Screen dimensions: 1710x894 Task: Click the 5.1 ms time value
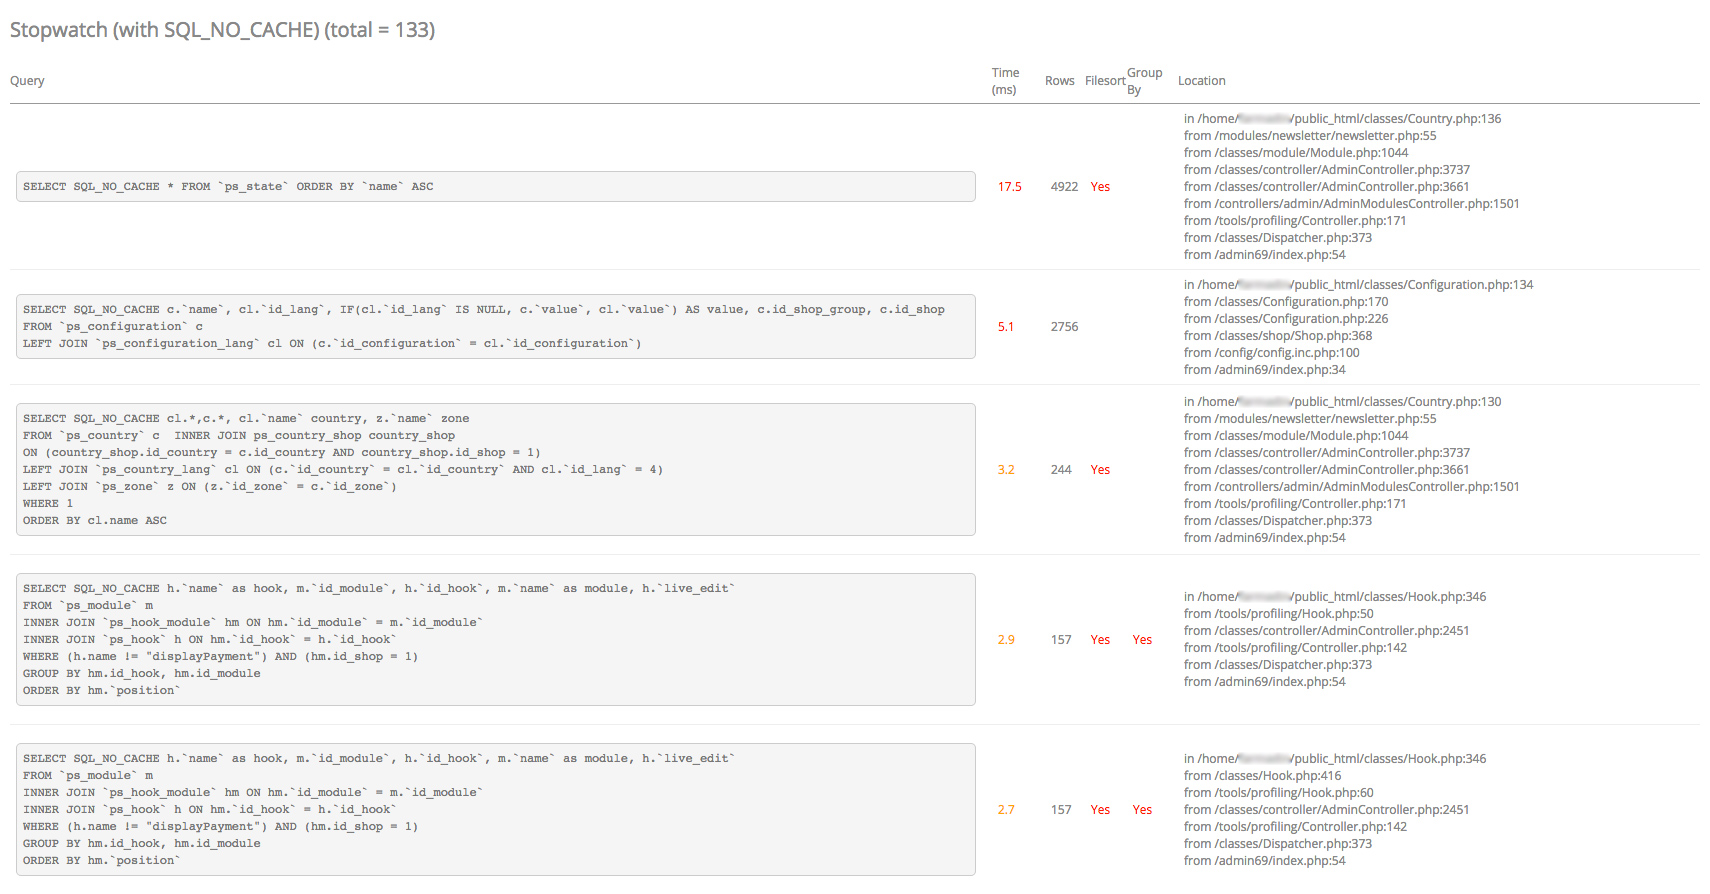click(1005, 327)
